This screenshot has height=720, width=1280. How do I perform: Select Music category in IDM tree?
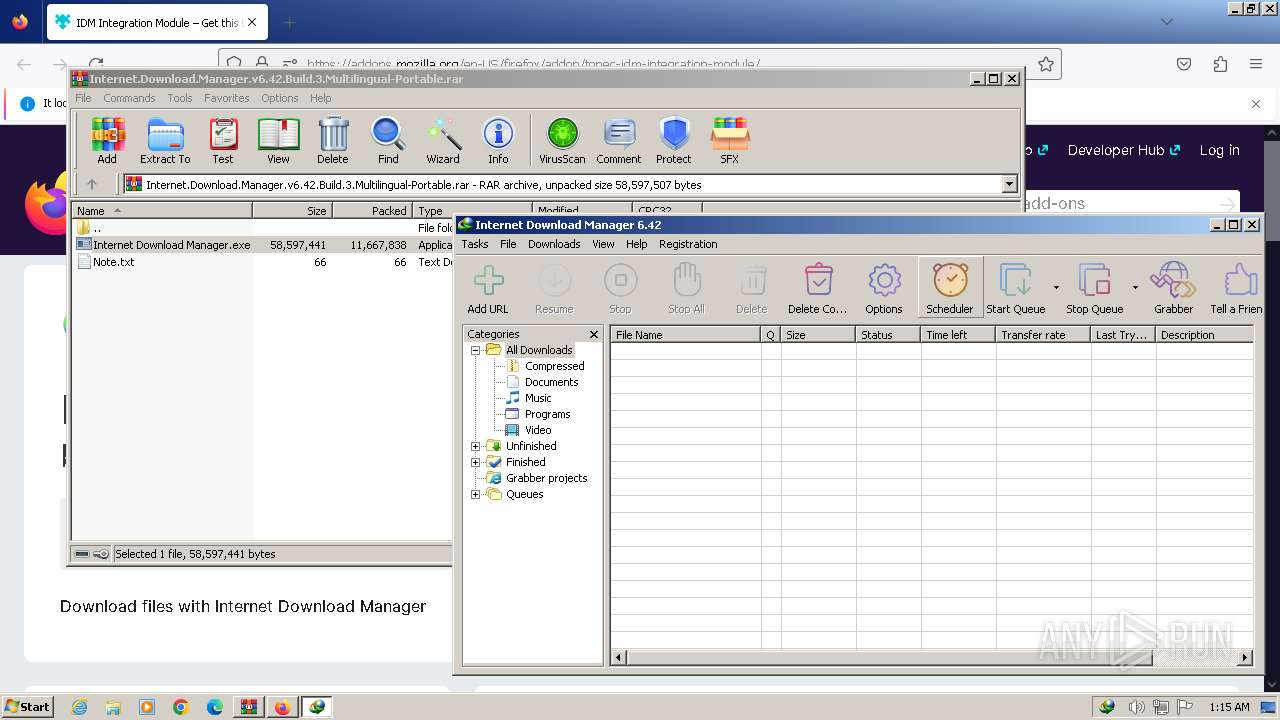point(538,398)
